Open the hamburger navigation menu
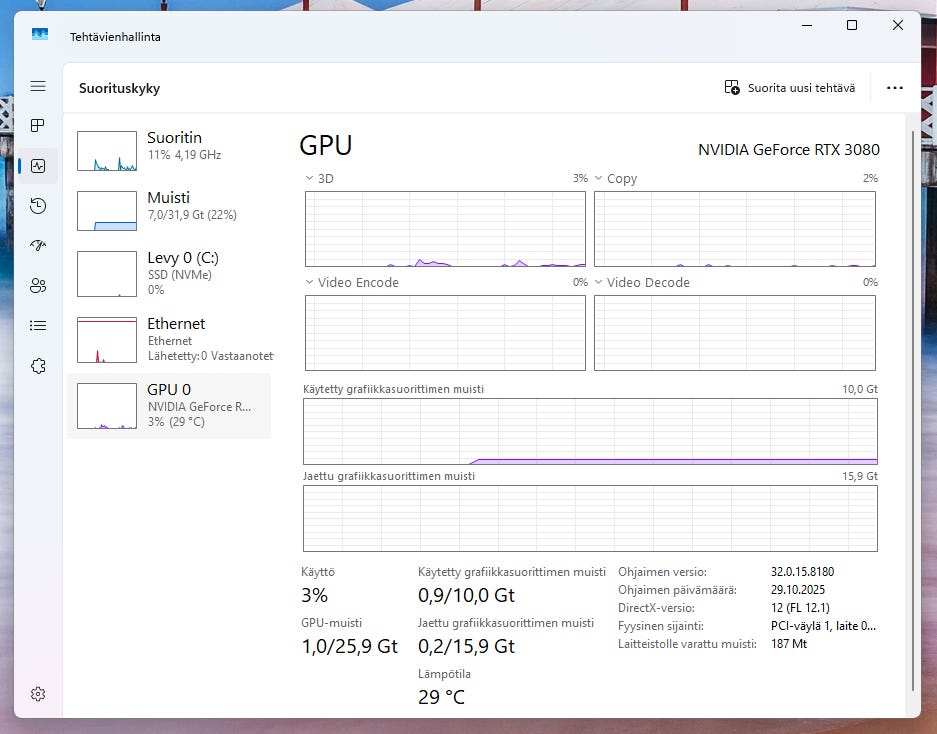This screenshot has width=937, height=734. [38, 86]
